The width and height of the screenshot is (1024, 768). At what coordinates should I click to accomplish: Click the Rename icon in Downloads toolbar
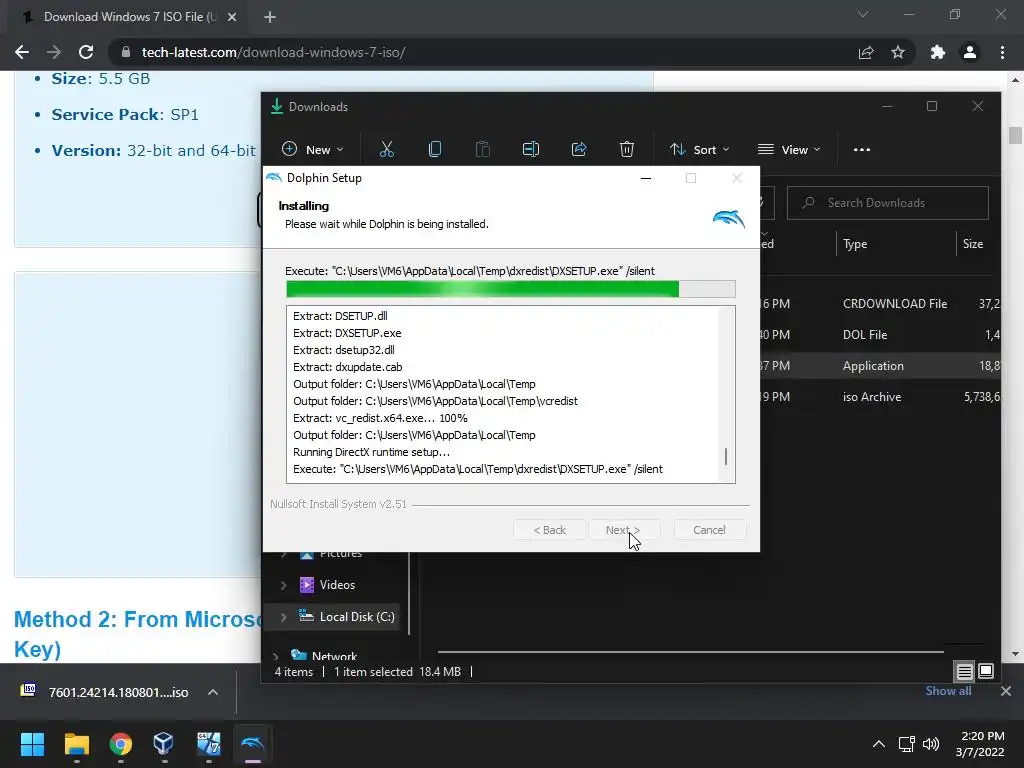point(530,150)
